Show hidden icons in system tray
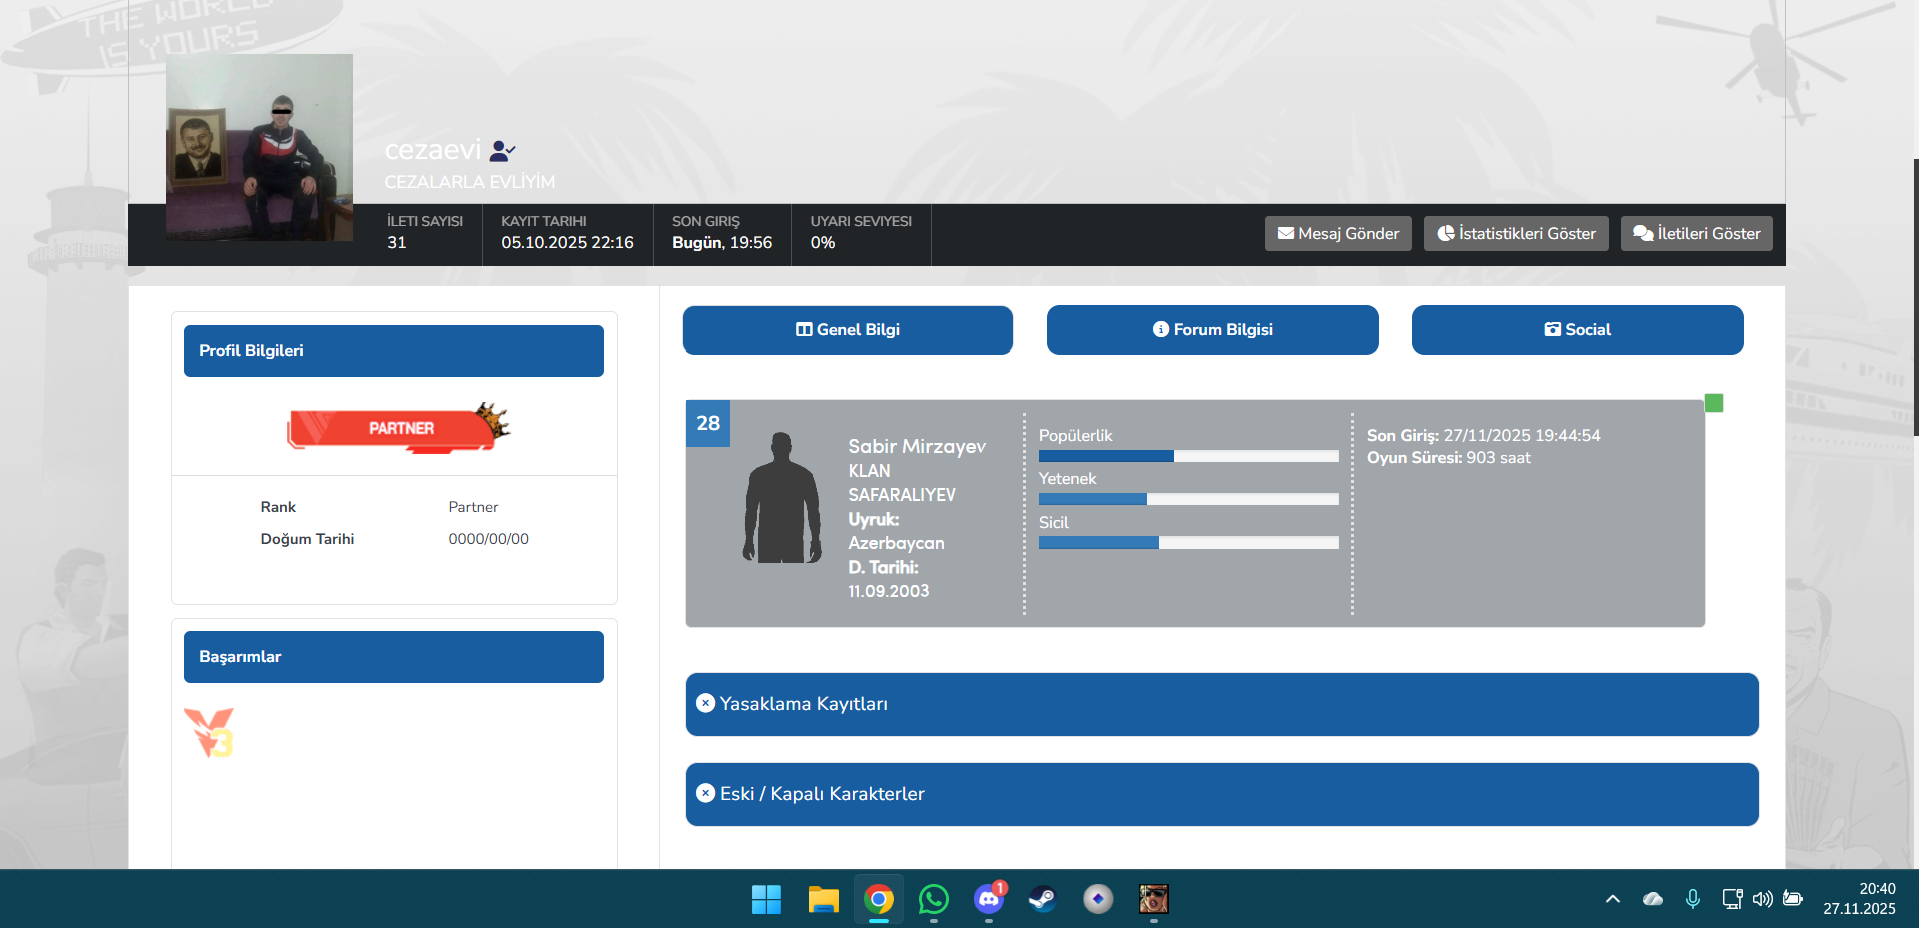 pos(1612,899)
